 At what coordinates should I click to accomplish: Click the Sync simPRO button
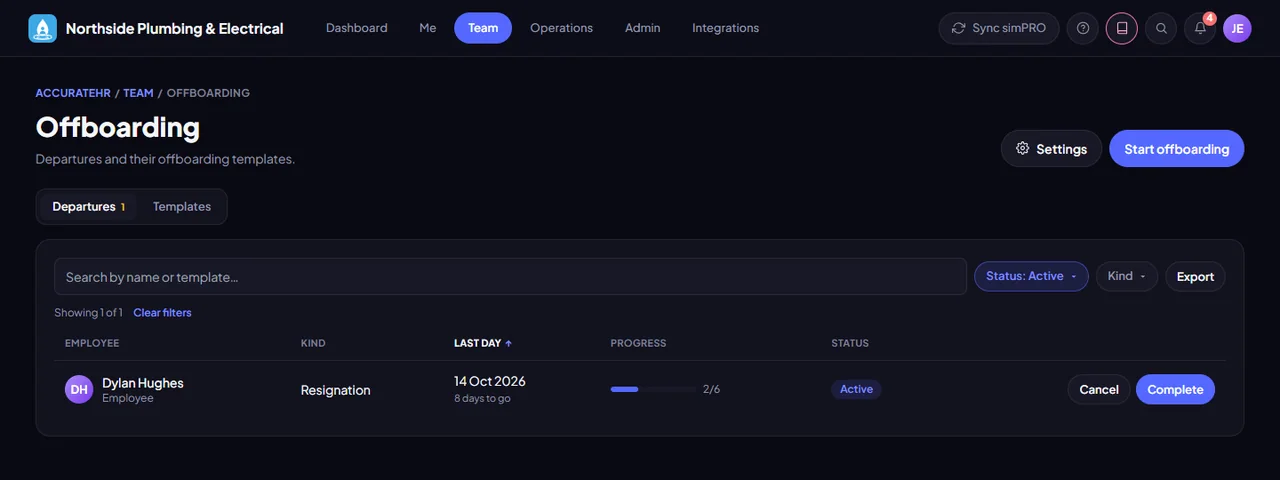click(999, 28)
